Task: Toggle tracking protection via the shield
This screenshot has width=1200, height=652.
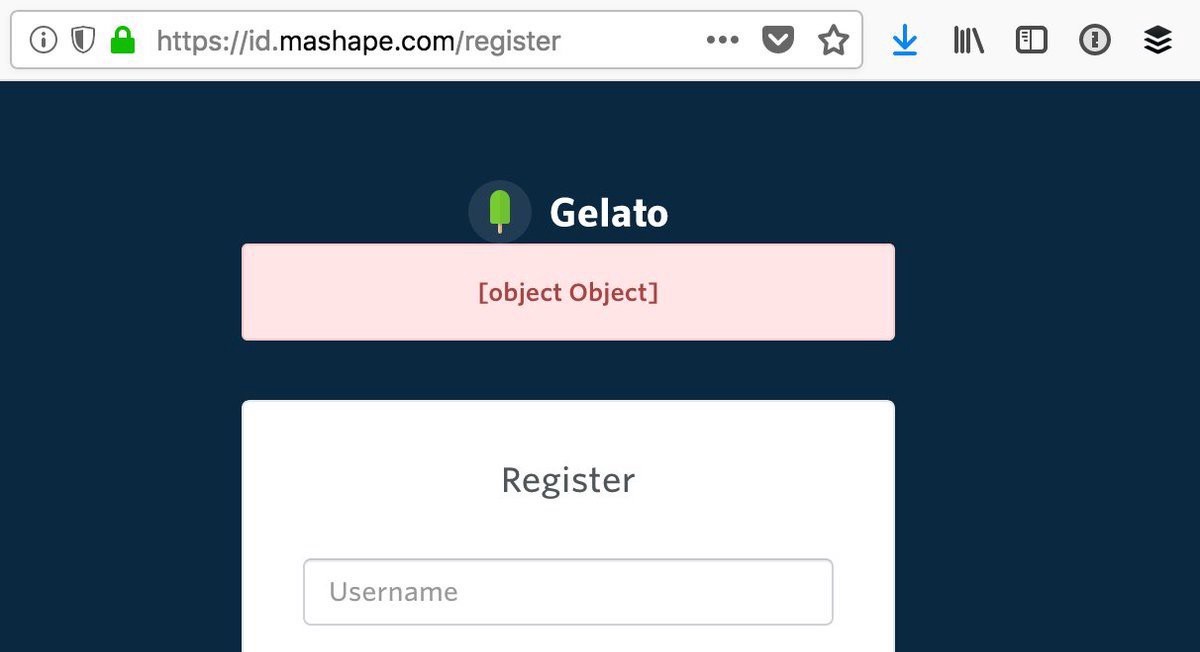Action: [81, 40]
